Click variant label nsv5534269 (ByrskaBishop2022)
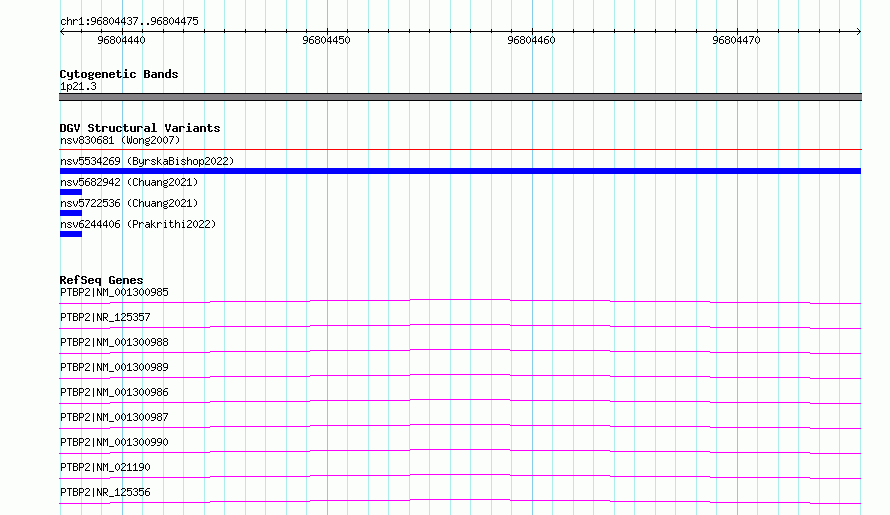This screenshot has height=515, width=890. click(x=147, y=161)
